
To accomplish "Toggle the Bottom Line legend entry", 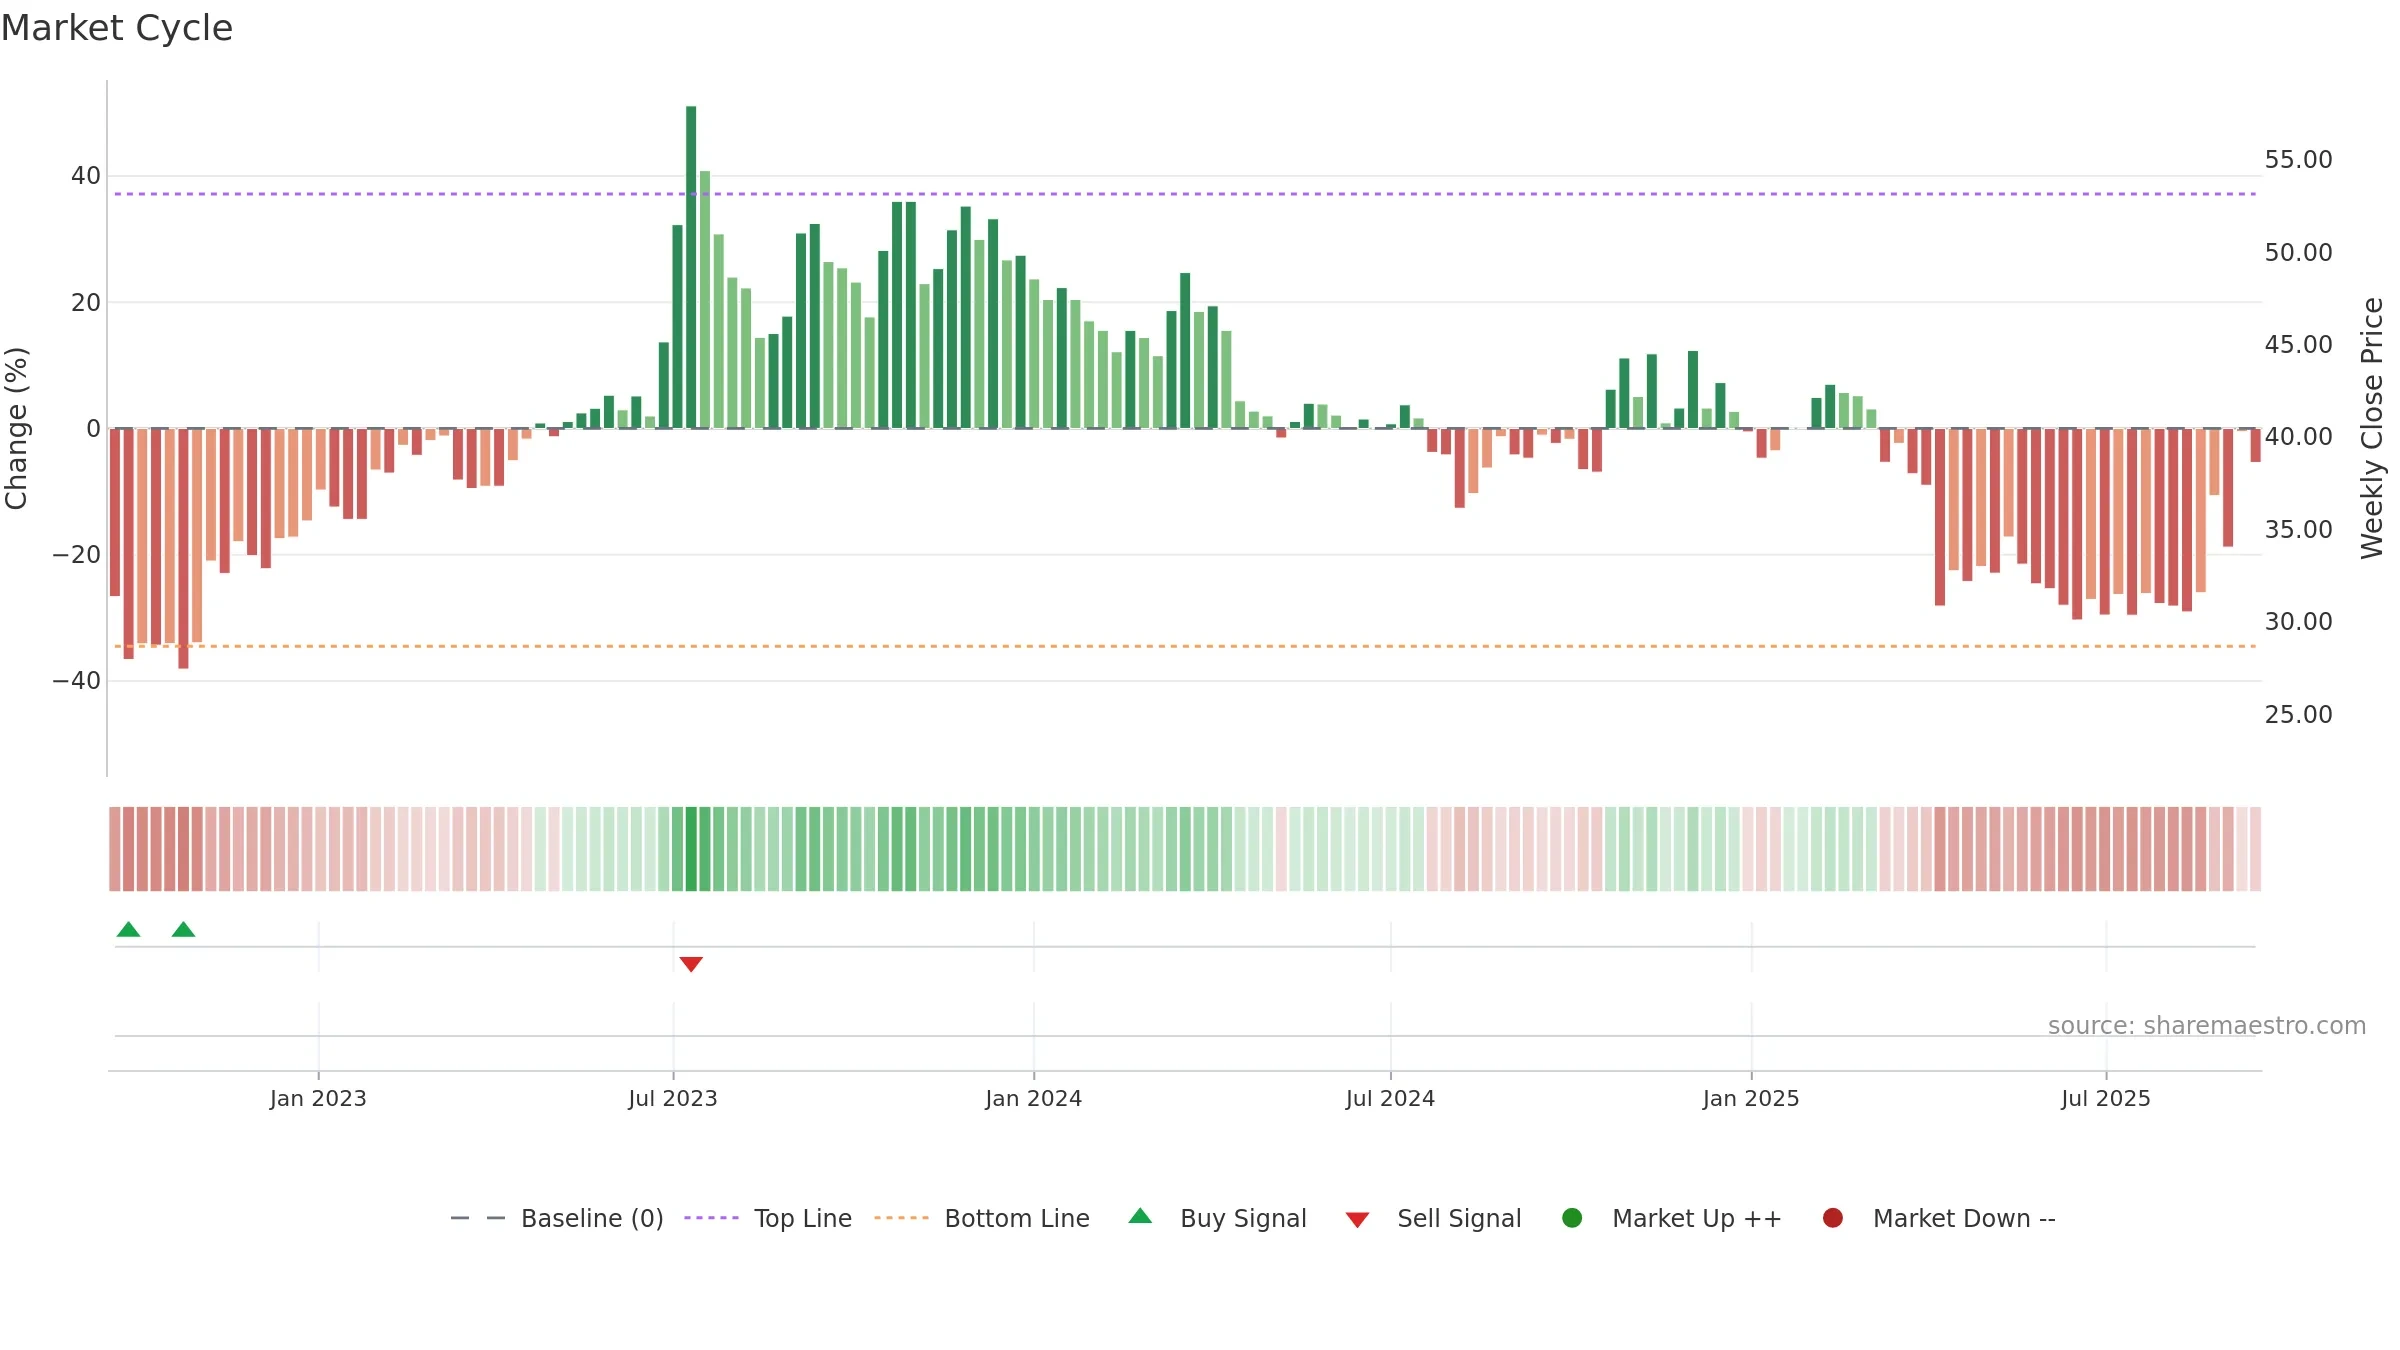I will [982, 1218].
